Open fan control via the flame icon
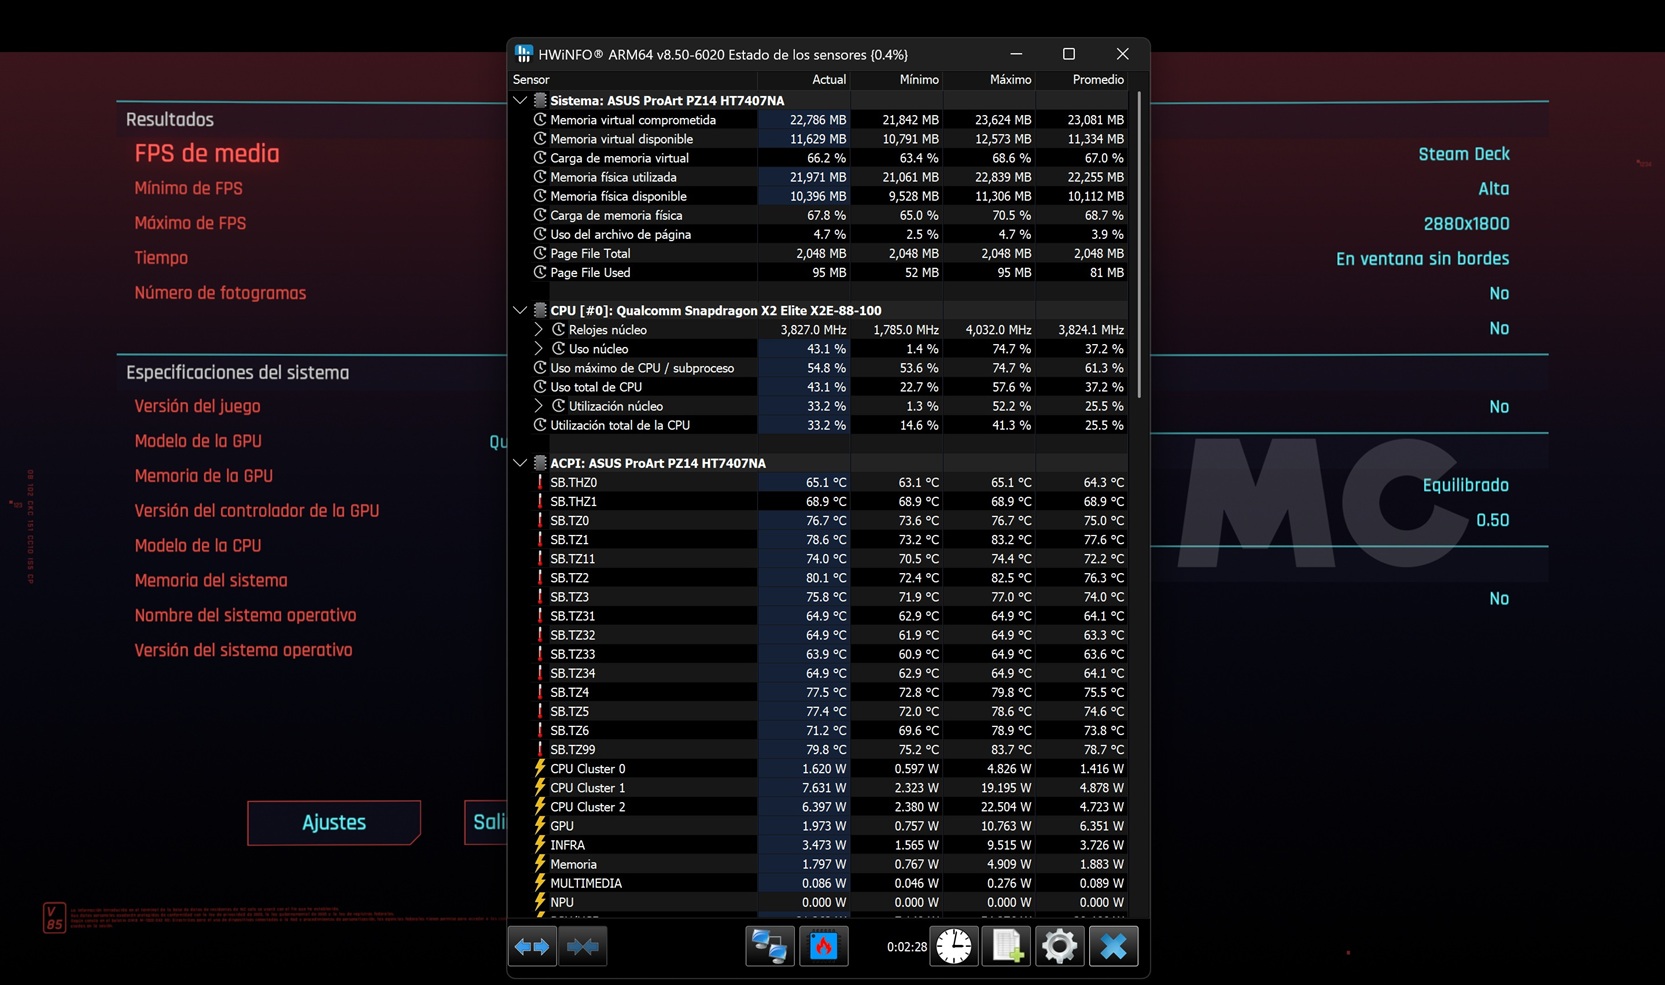This screenshot has height=985, width=1665. tap(824, 946)
